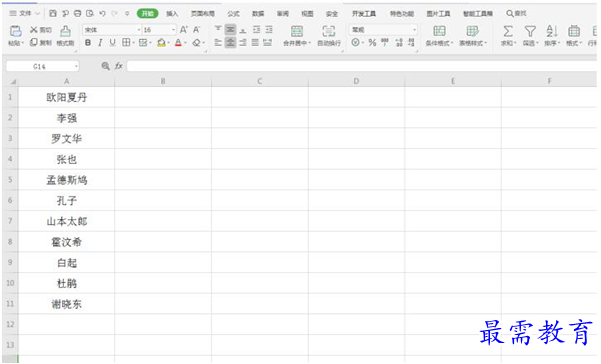601x364 pixels.
Task: Click the Decrease Indent icon
Action: coord(256,30)
